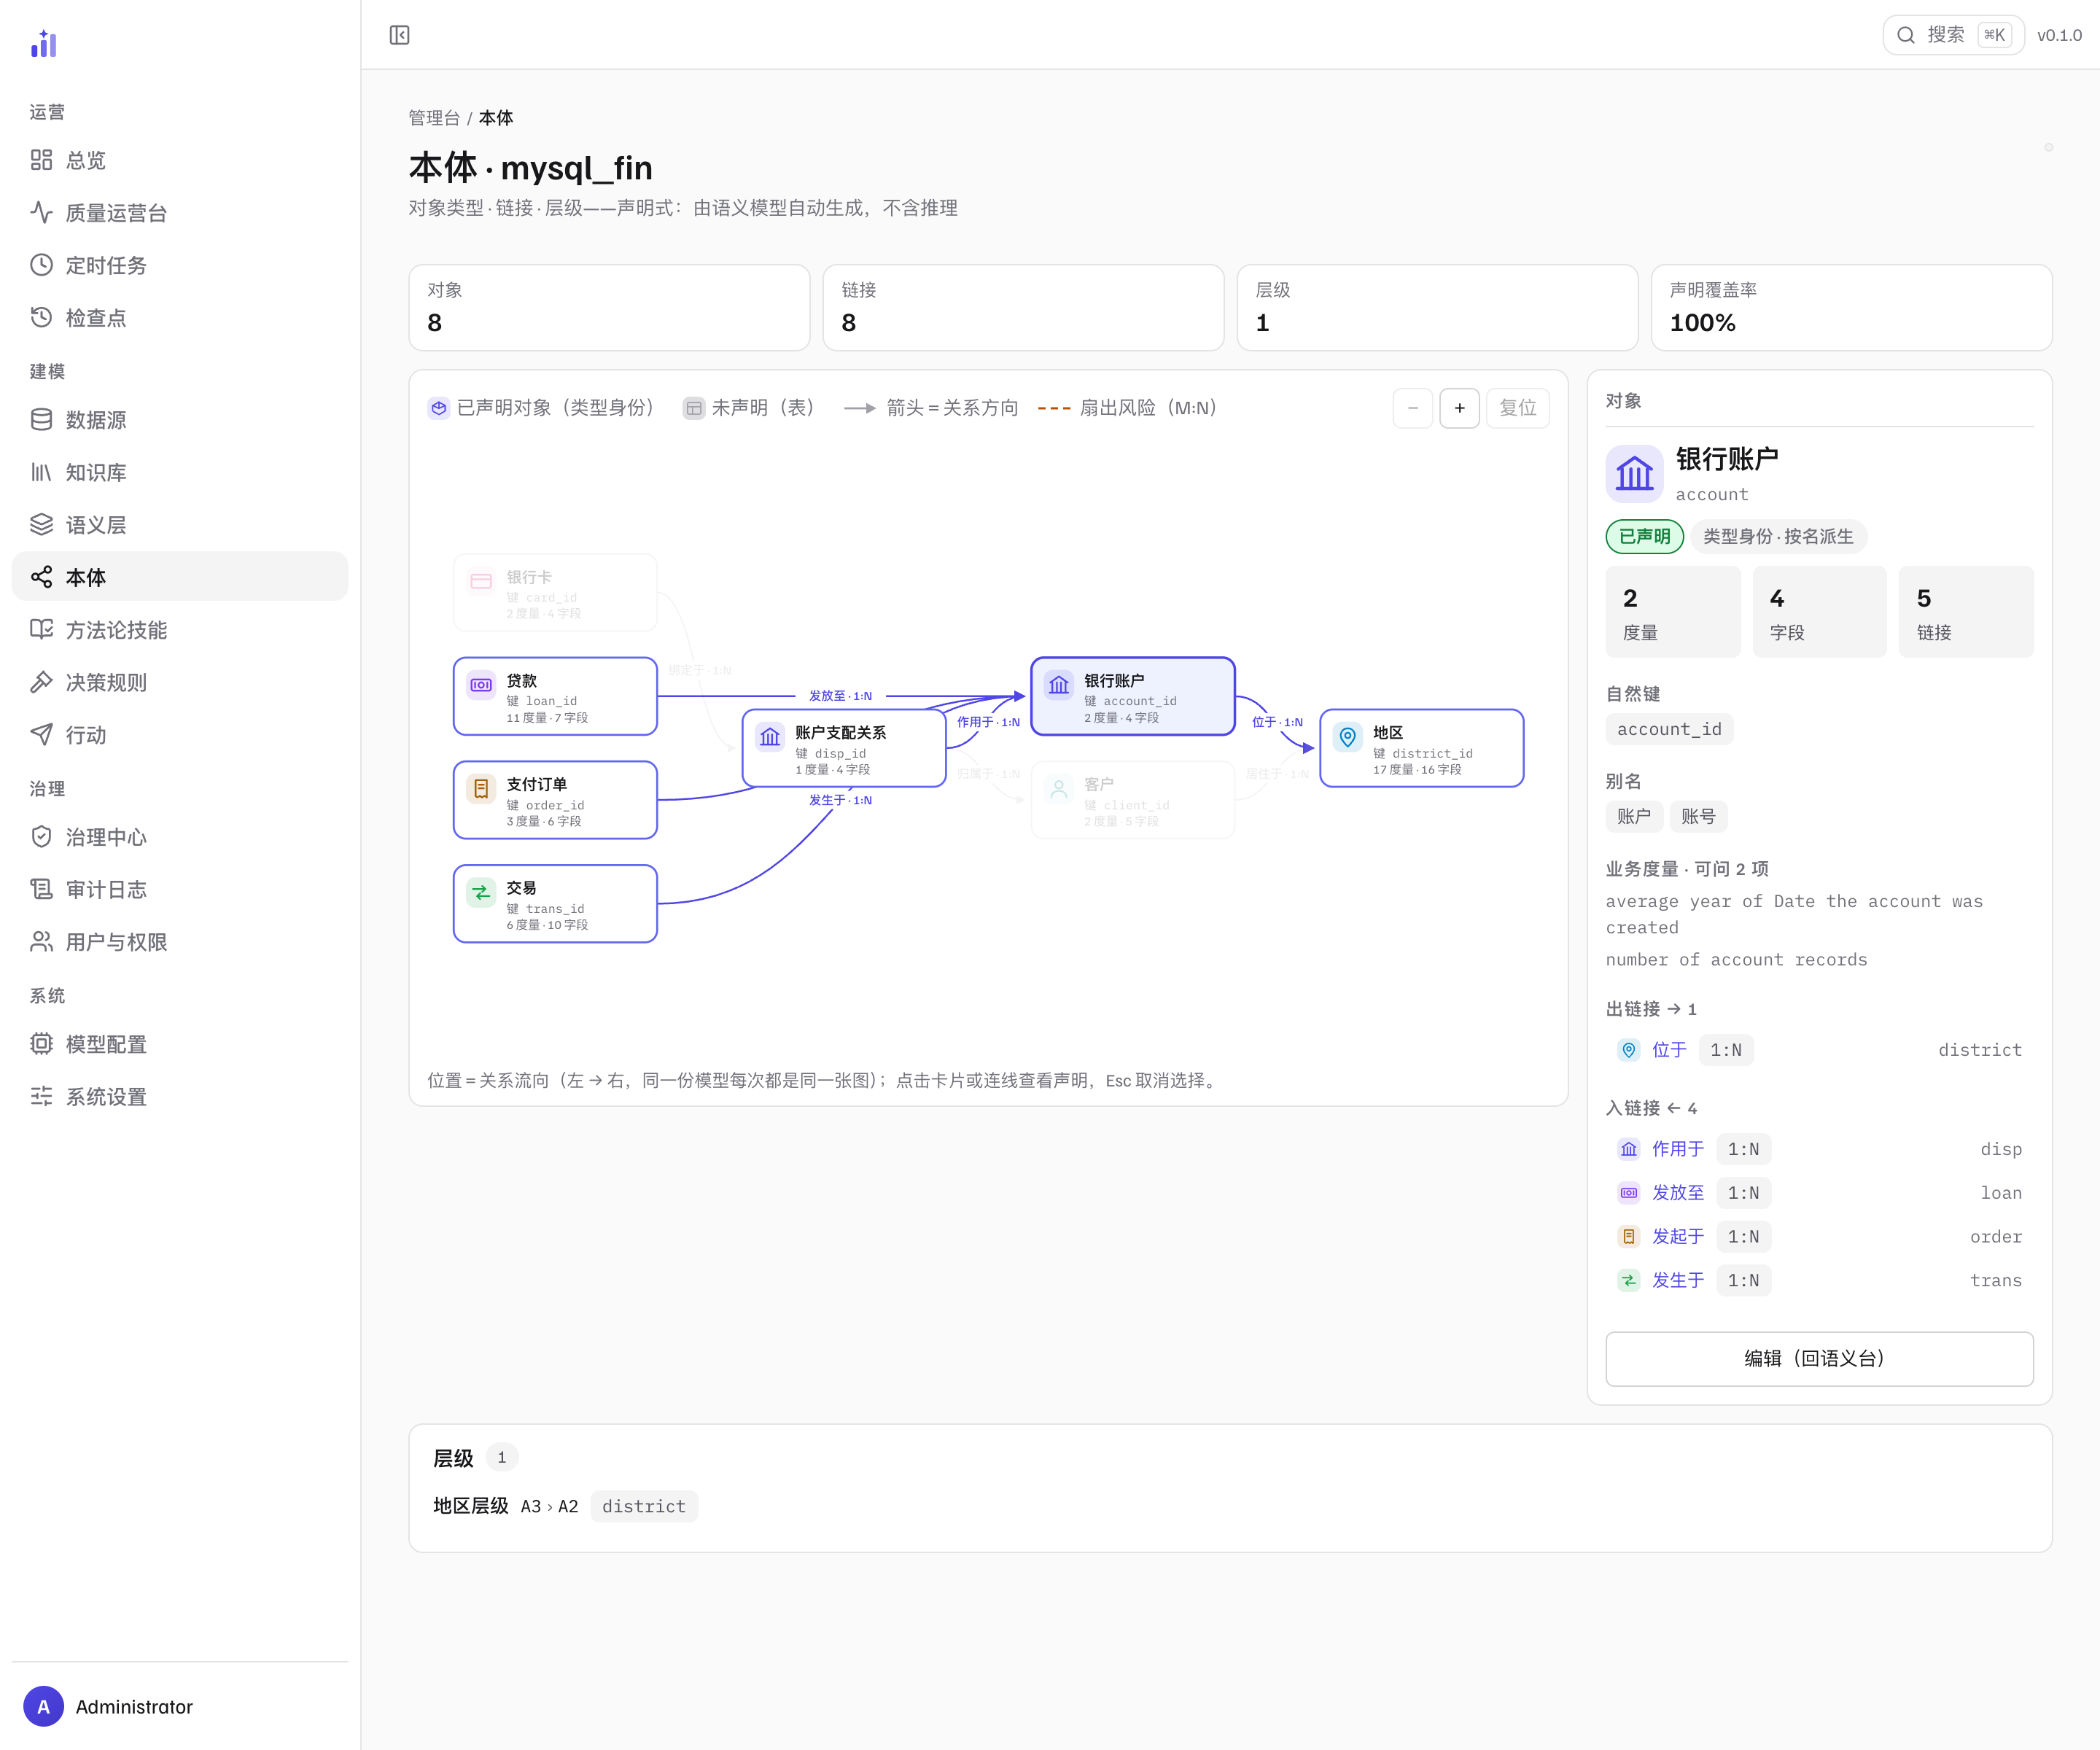Zoom out the graph with minus button
2100x1750 pixels.
1412,408
